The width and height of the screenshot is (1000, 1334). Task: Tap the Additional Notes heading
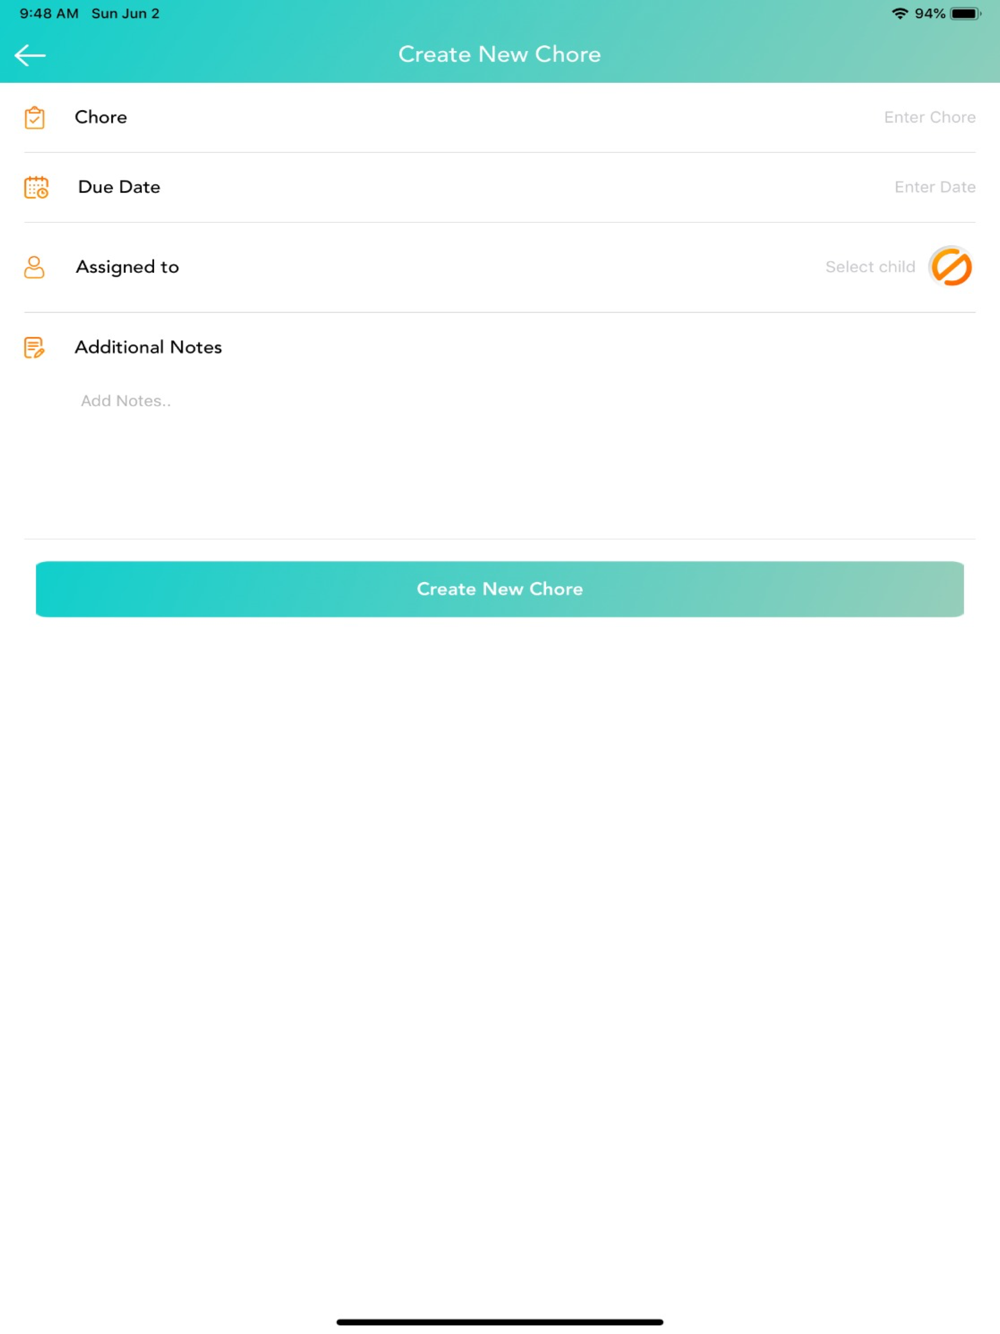[x=148, y=347]
